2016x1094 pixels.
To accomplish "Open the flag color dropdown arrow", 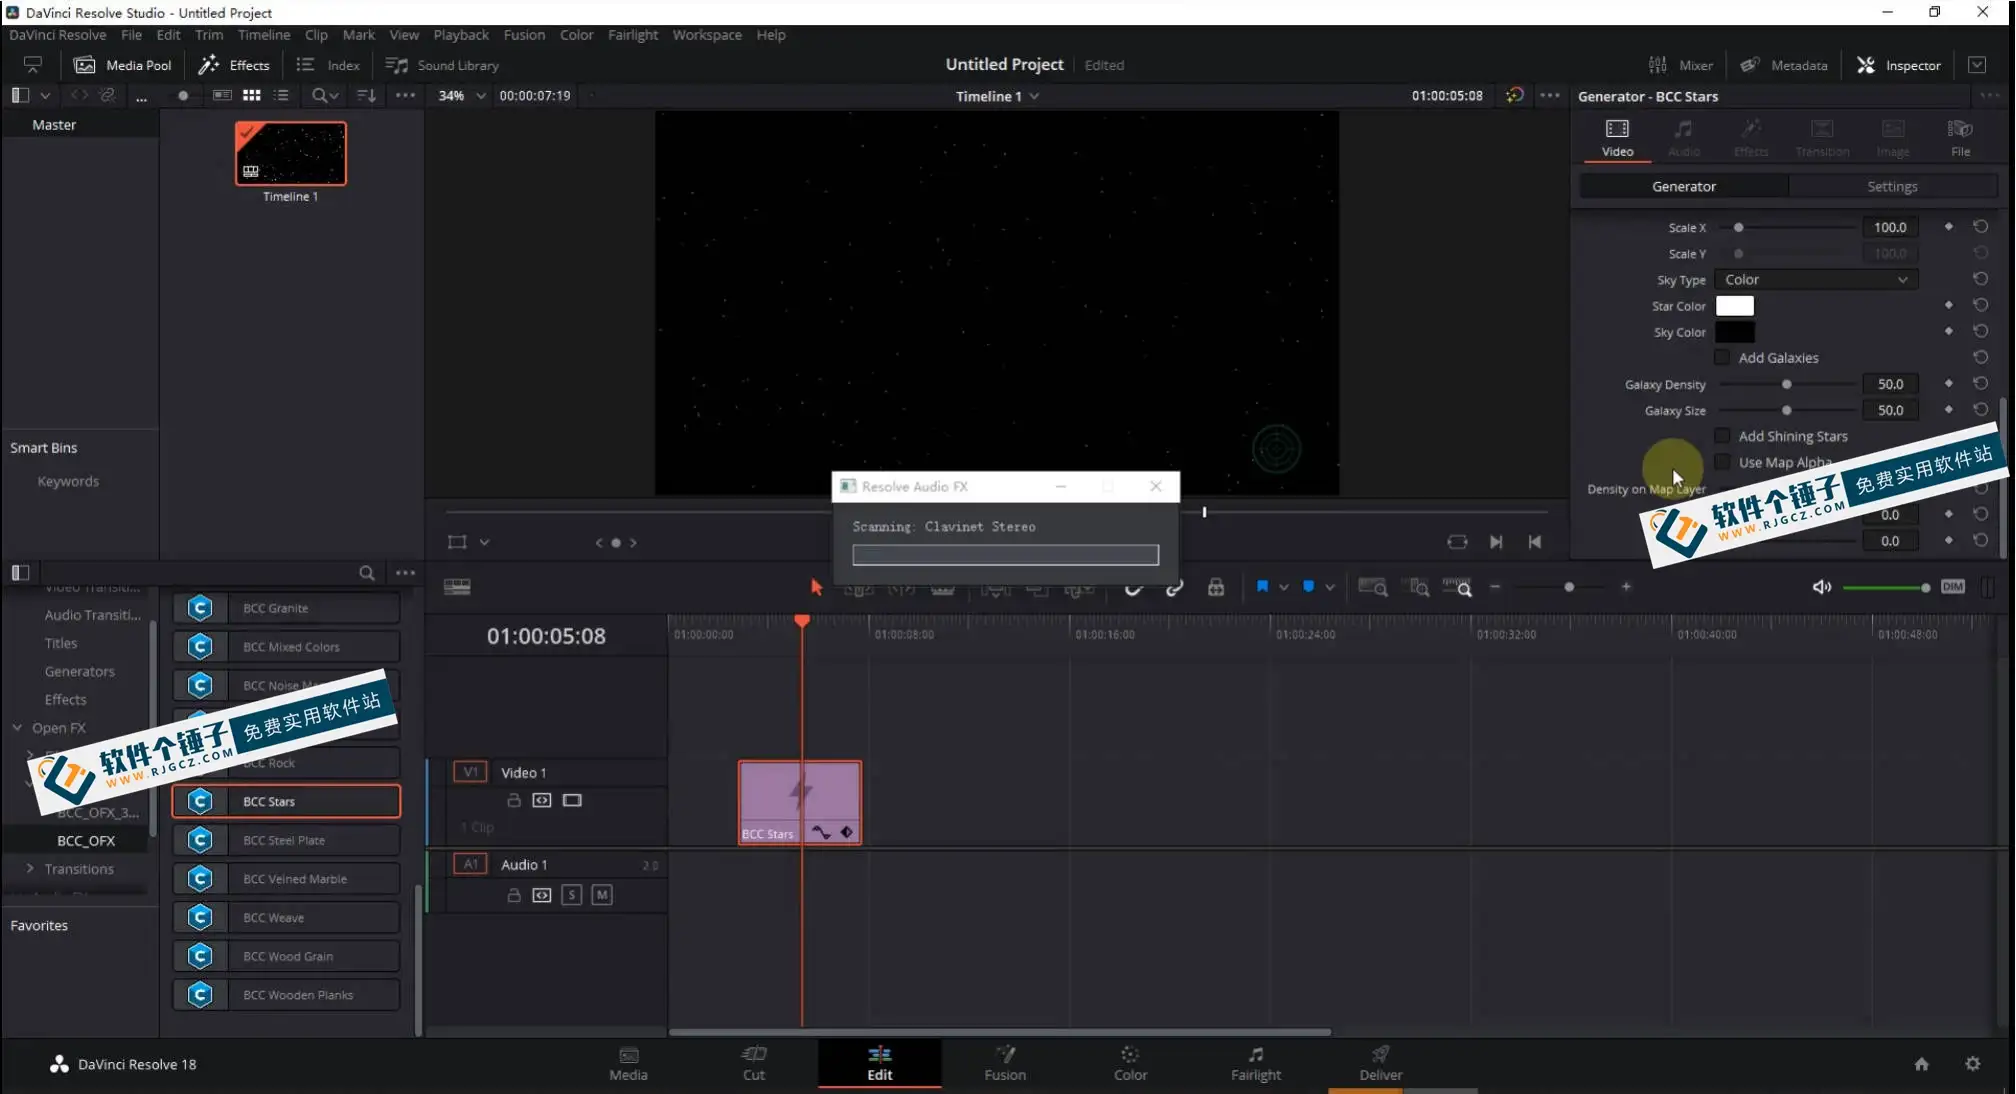I will point(1283,588).
